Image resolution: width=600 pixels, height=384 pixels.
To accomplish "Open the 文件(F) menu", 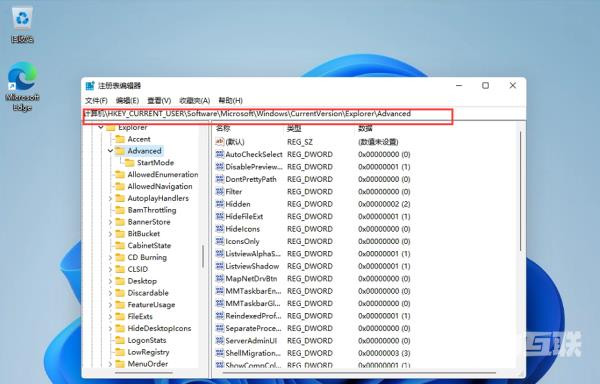I will click(96, 101).
